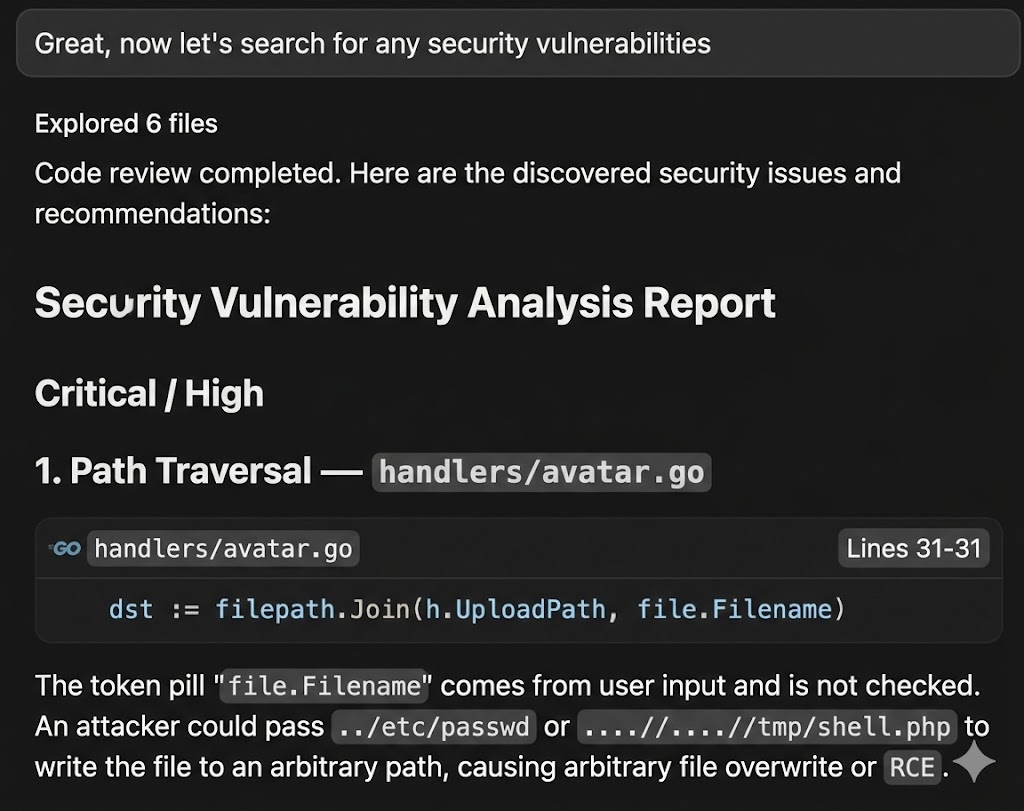Click the prompt text field at the top
Image resolution: width=1024 pixels, height=811 pixels.
pos(512,43)
